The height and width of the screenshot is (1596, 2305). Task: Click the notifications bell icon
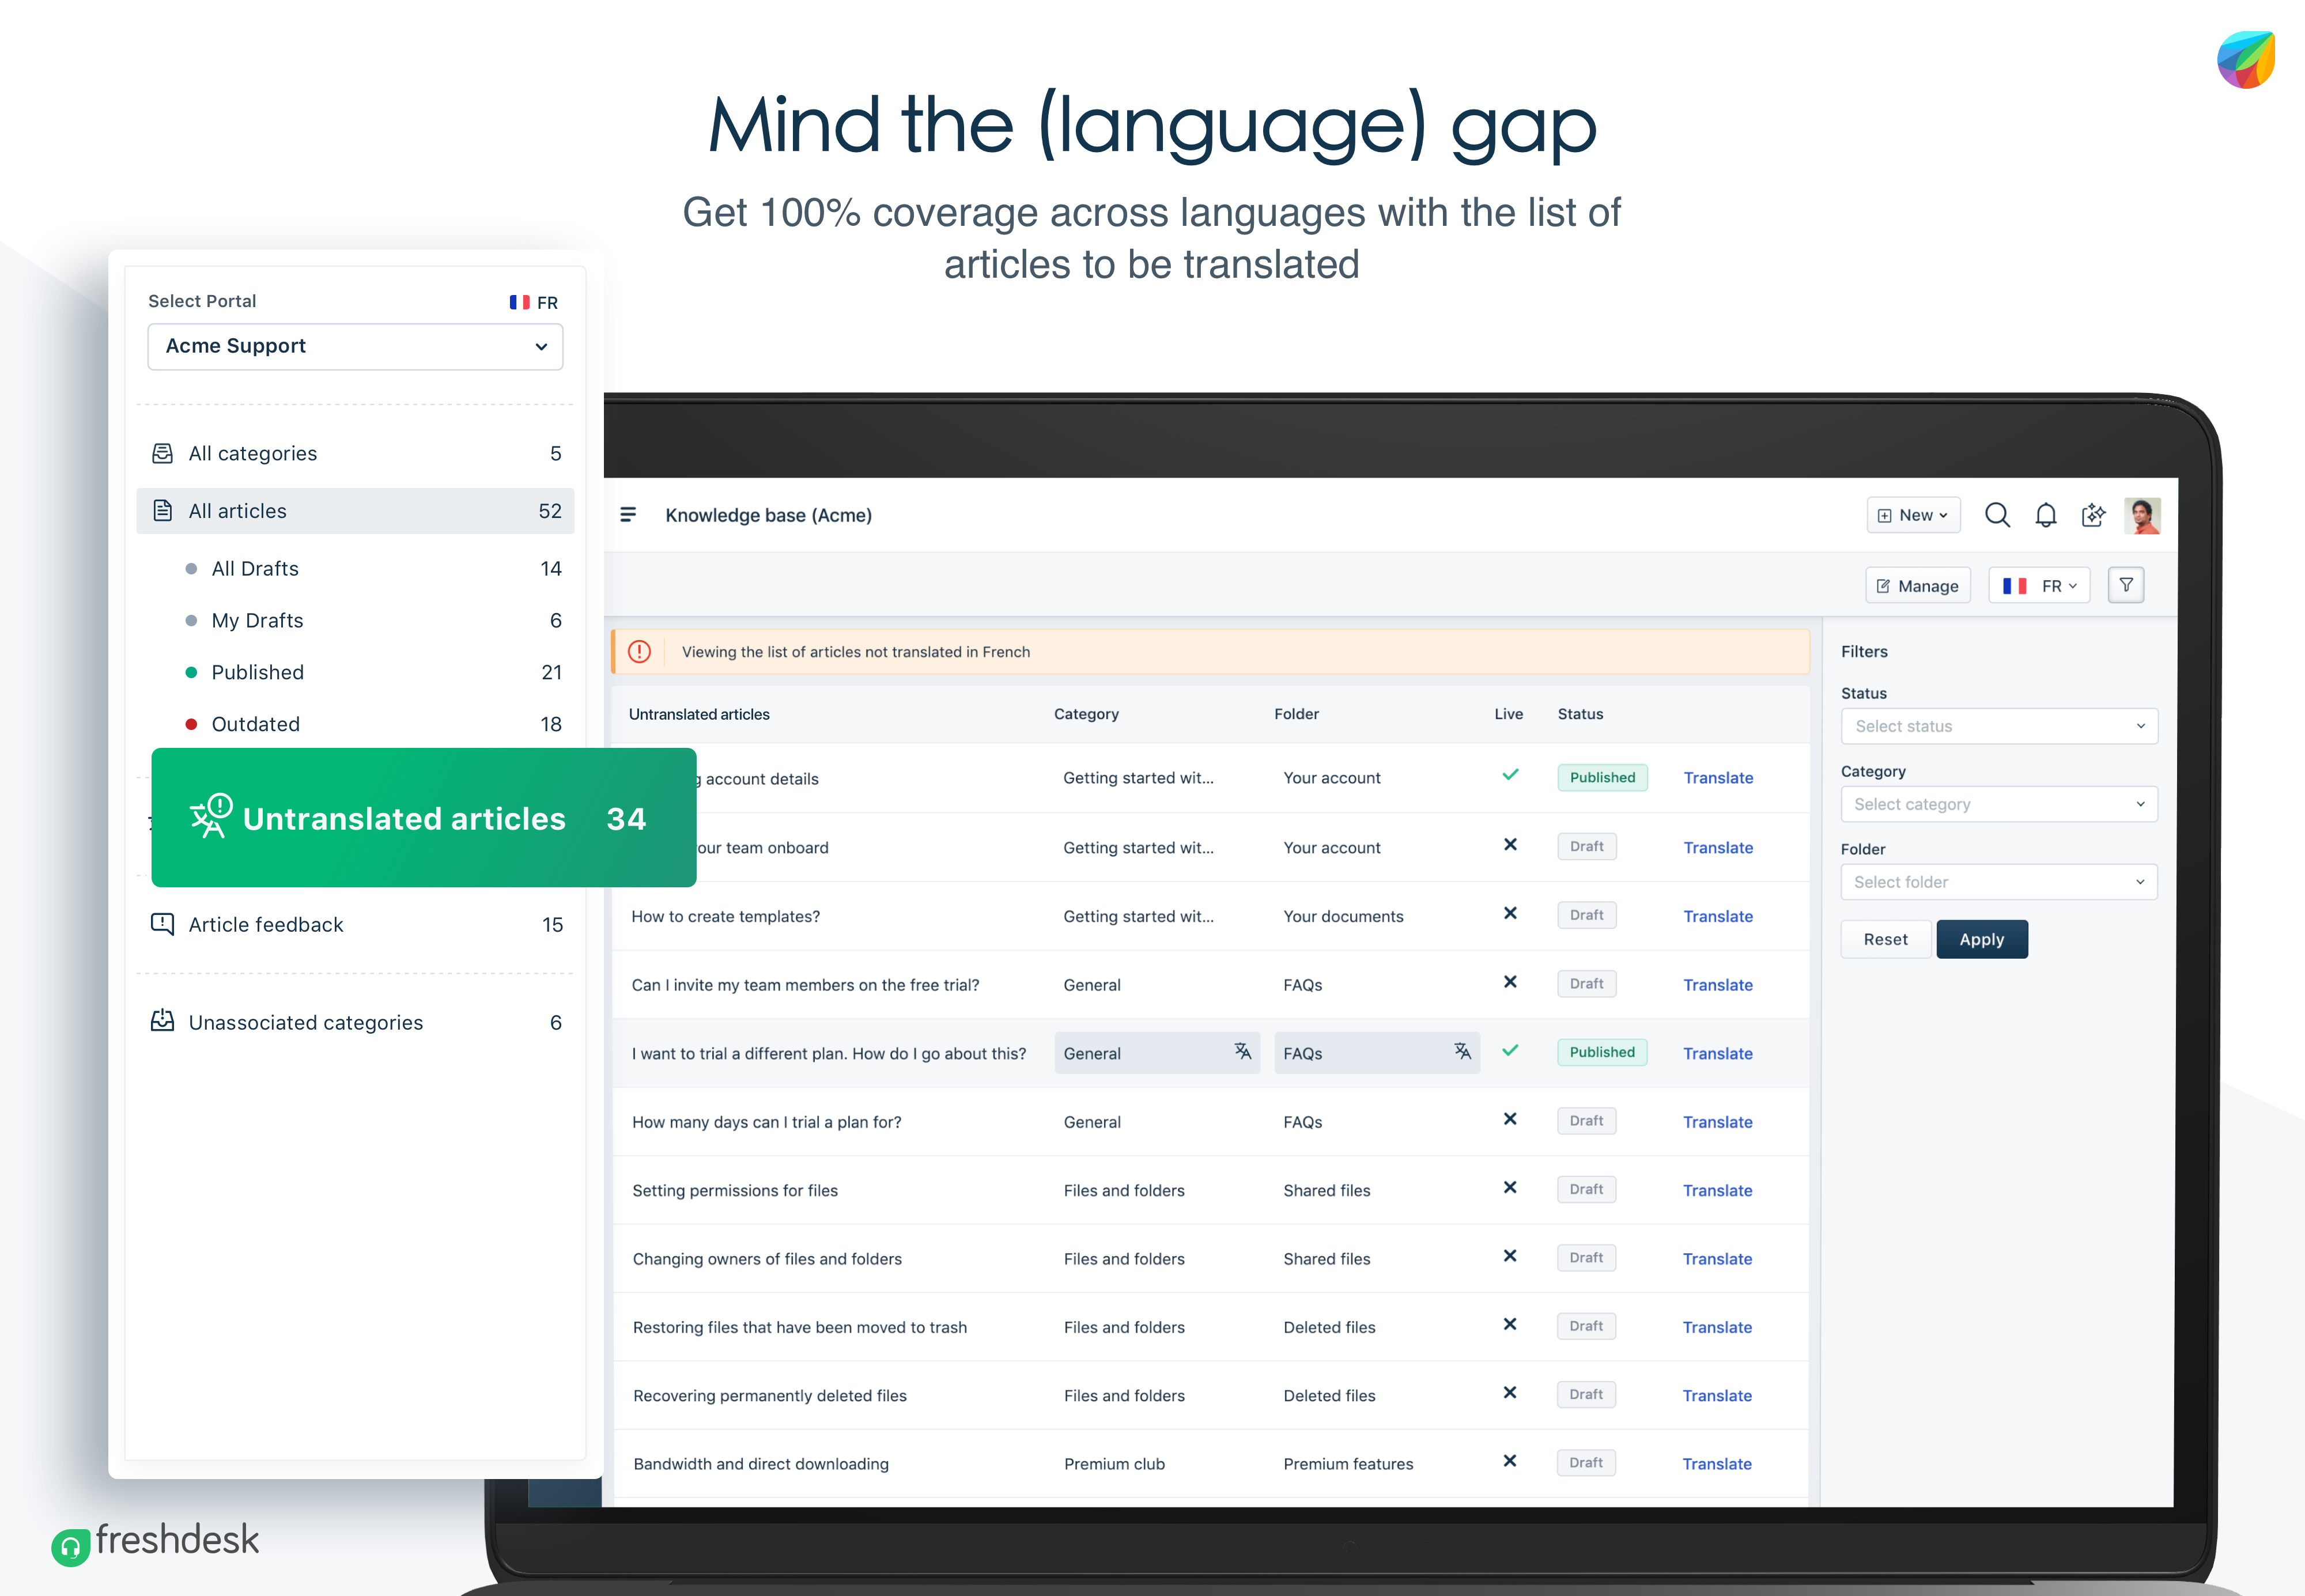point(2046,515)
